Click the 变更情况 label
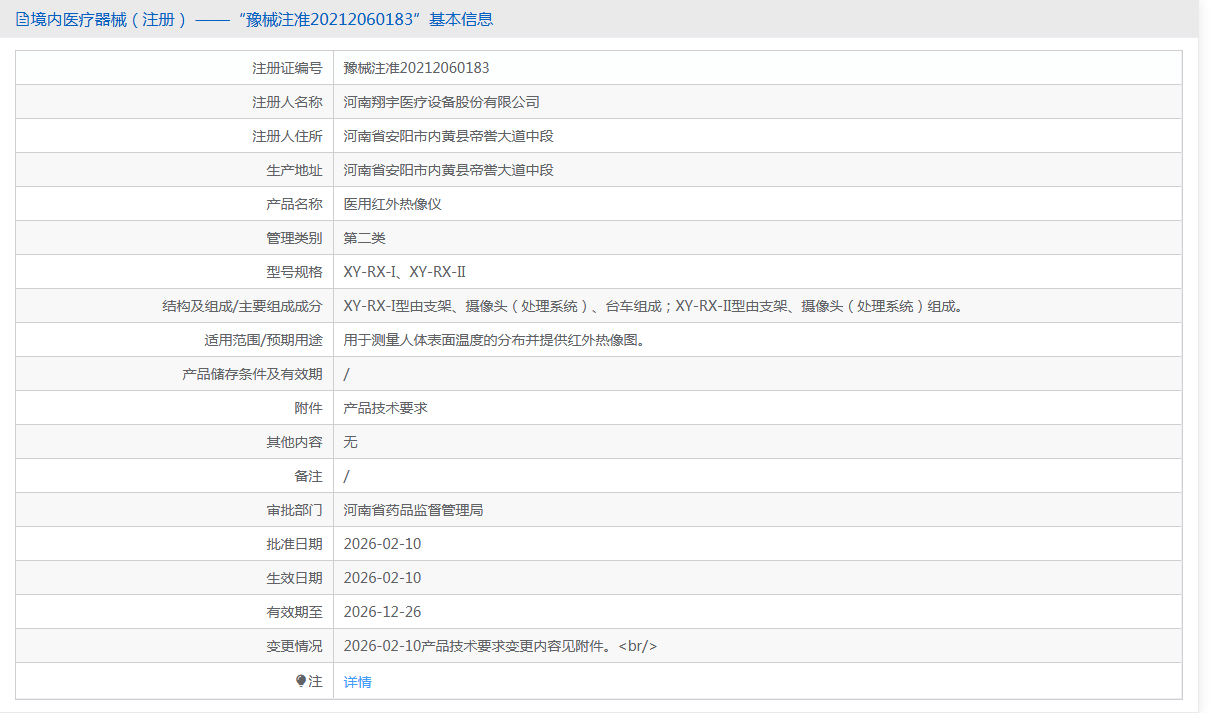Image resolution: width=1223 pixels, height=713 pixels. (x=294, y=646)
